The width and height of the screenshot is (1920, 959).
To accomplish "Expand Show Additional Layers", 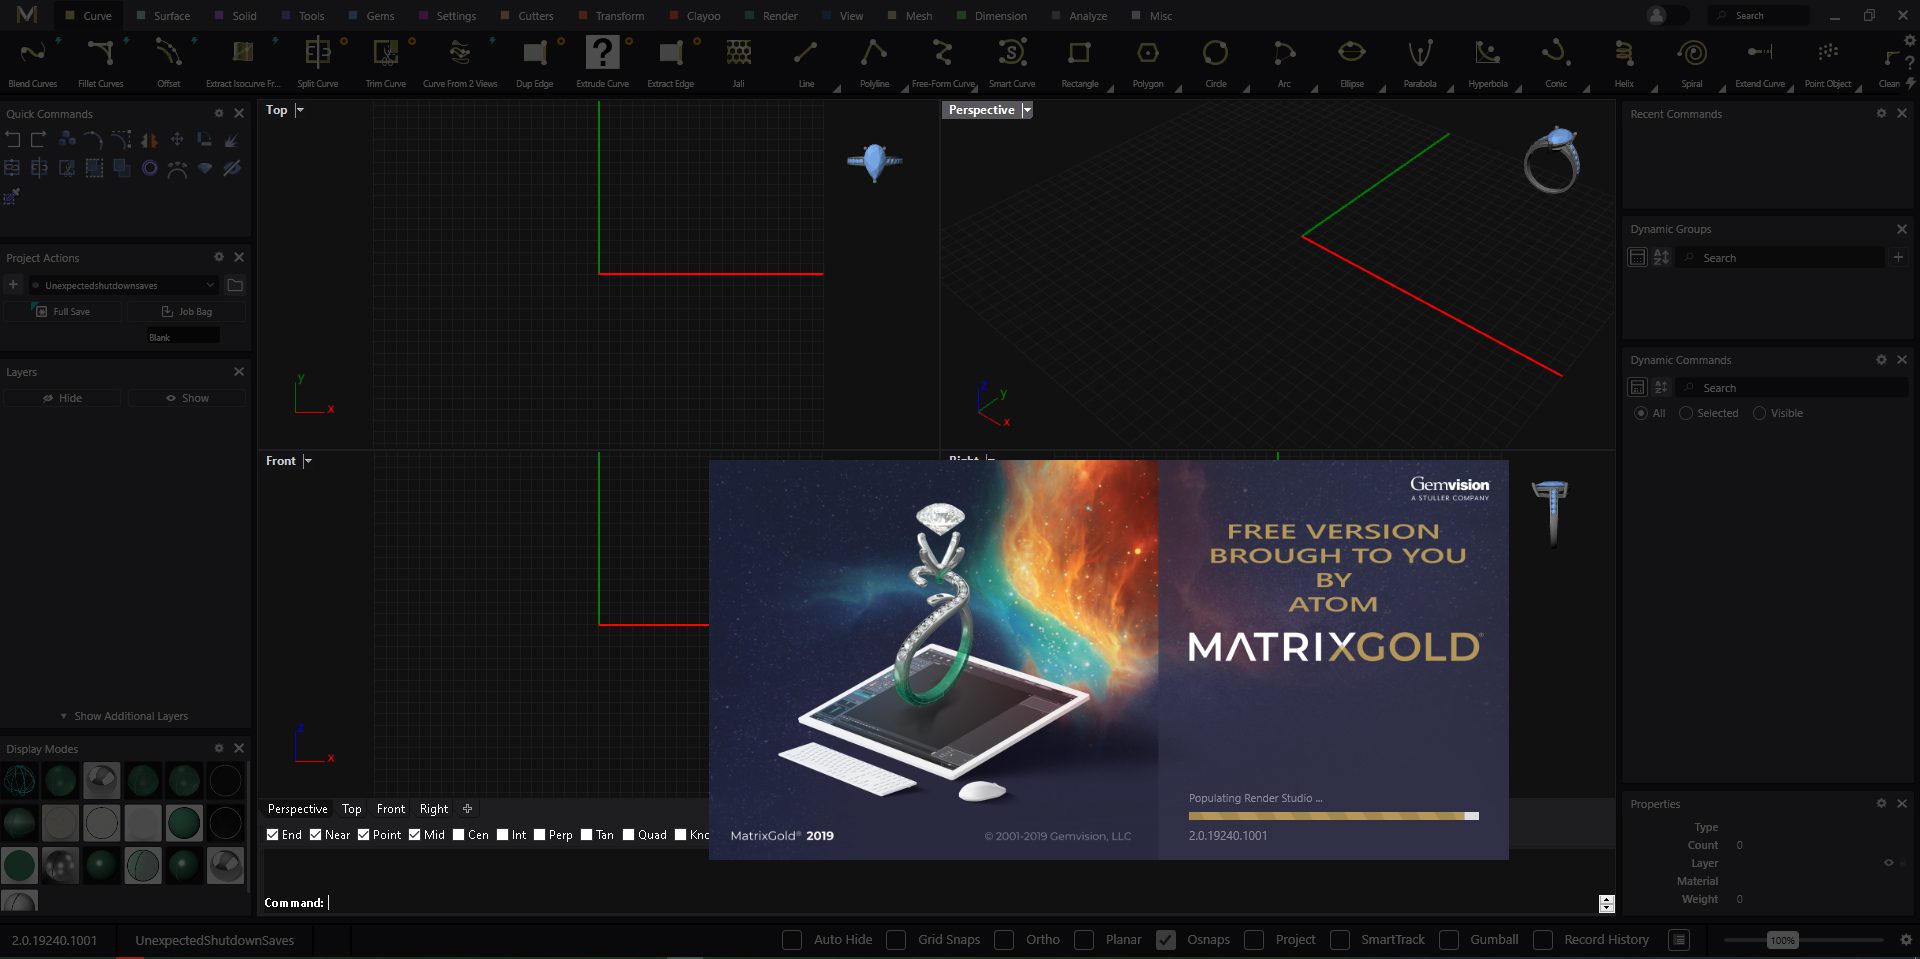I will (124, 716).
